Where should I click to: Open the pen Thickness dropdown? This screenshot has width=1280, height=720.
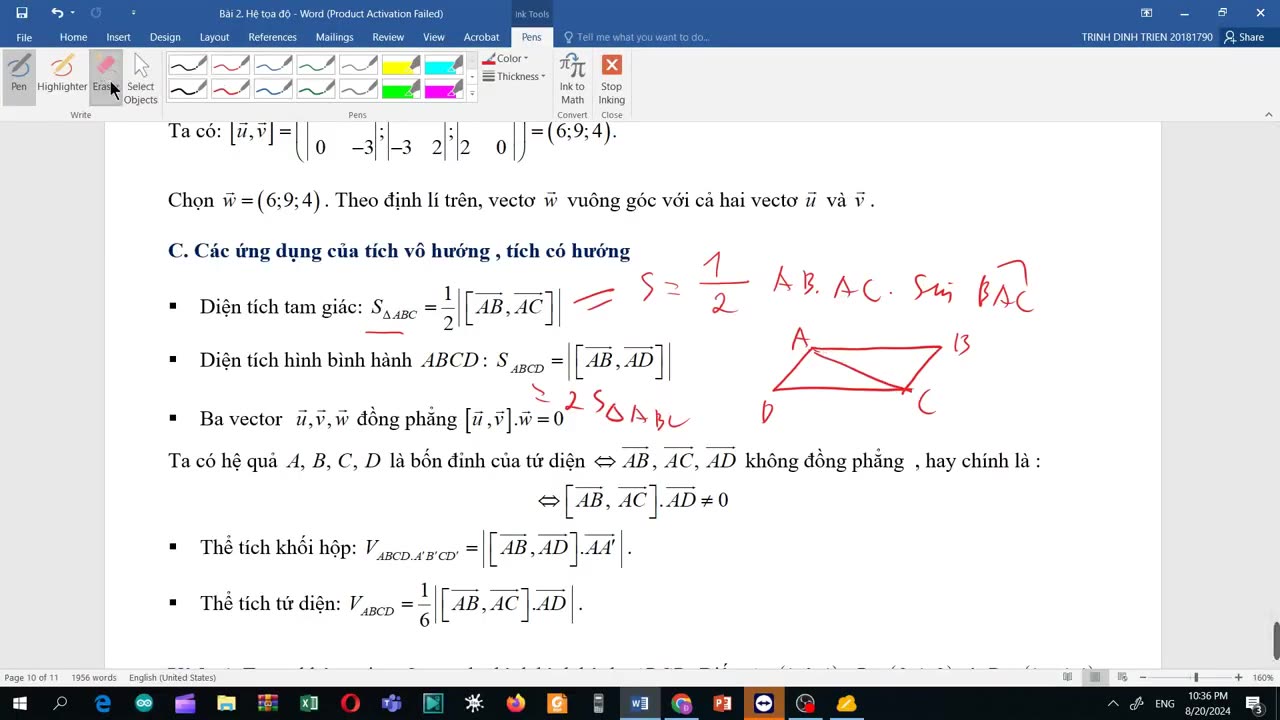(514, 77)
